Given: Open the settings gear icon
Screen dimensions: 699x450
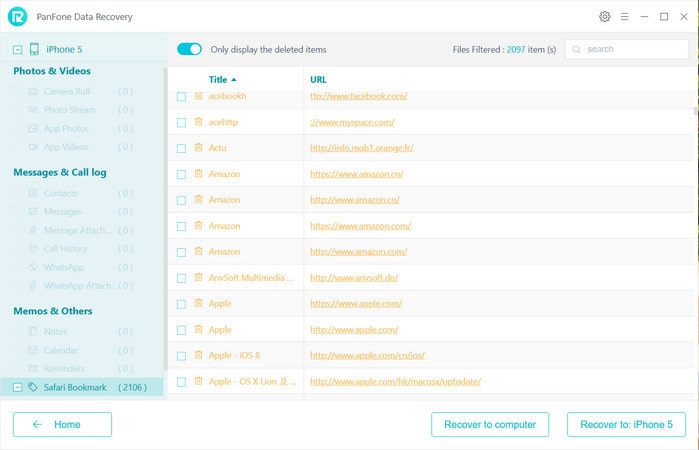Looking at the screenshot, I should click(604, 17).
